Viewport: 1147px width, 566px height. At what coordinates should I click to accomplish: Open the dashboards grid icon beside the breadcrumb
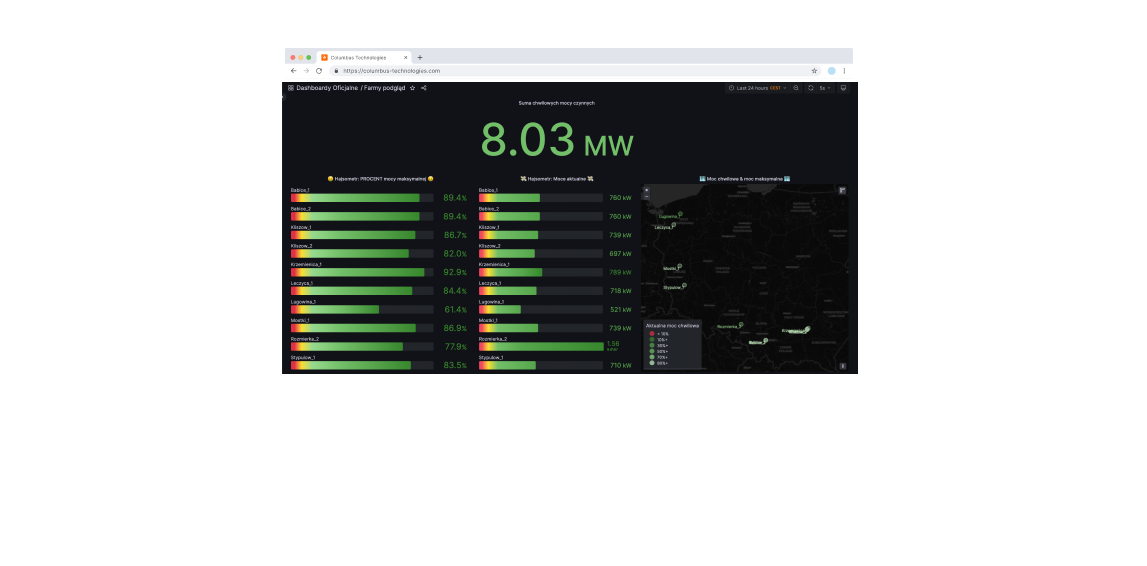(x=291, y=88)
